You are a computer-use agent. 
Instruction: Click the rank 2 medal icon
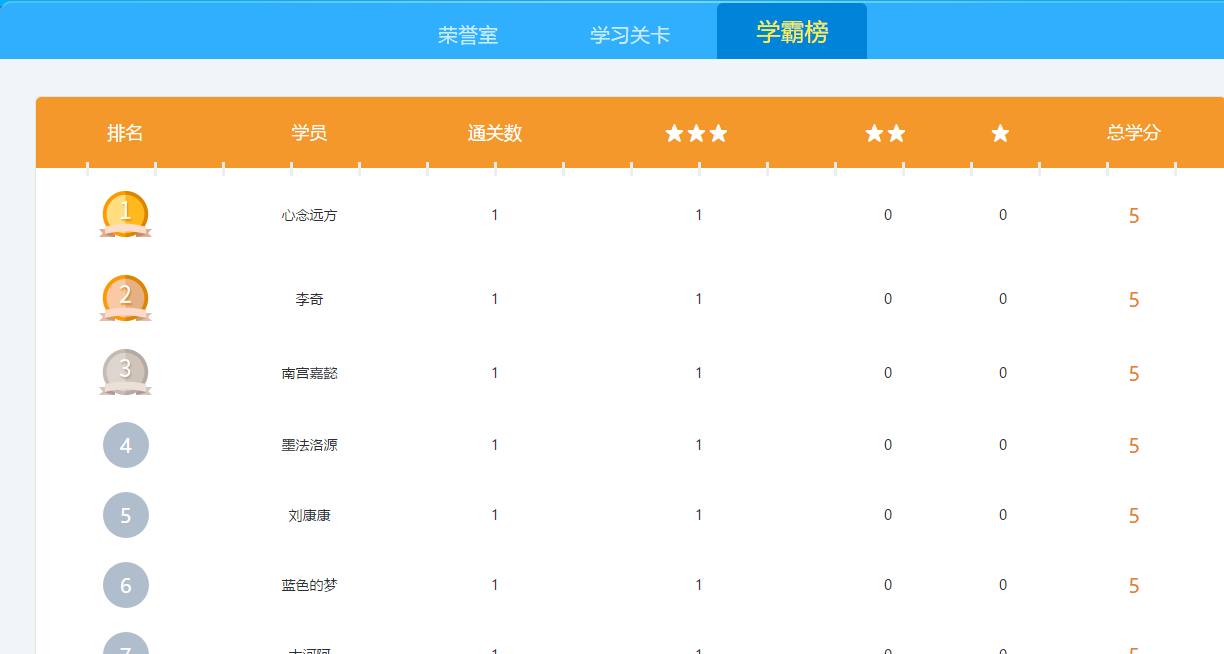click(125, 297)
